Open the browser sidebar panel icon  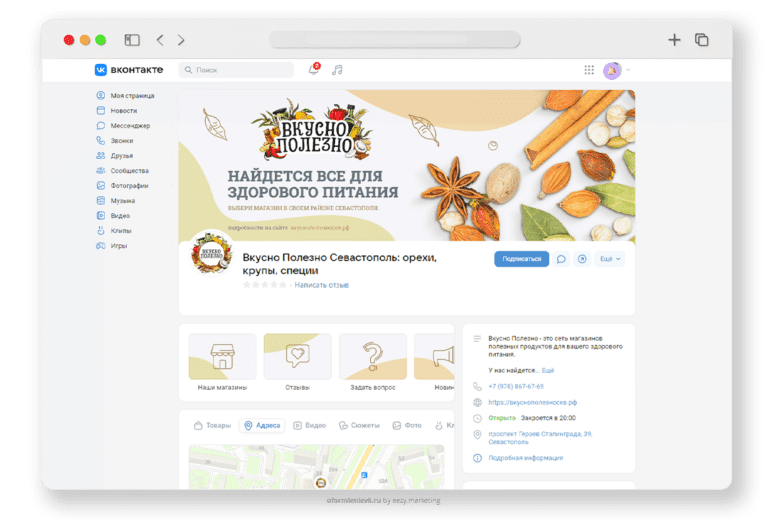pyautogui.click(x=132, y=40)
